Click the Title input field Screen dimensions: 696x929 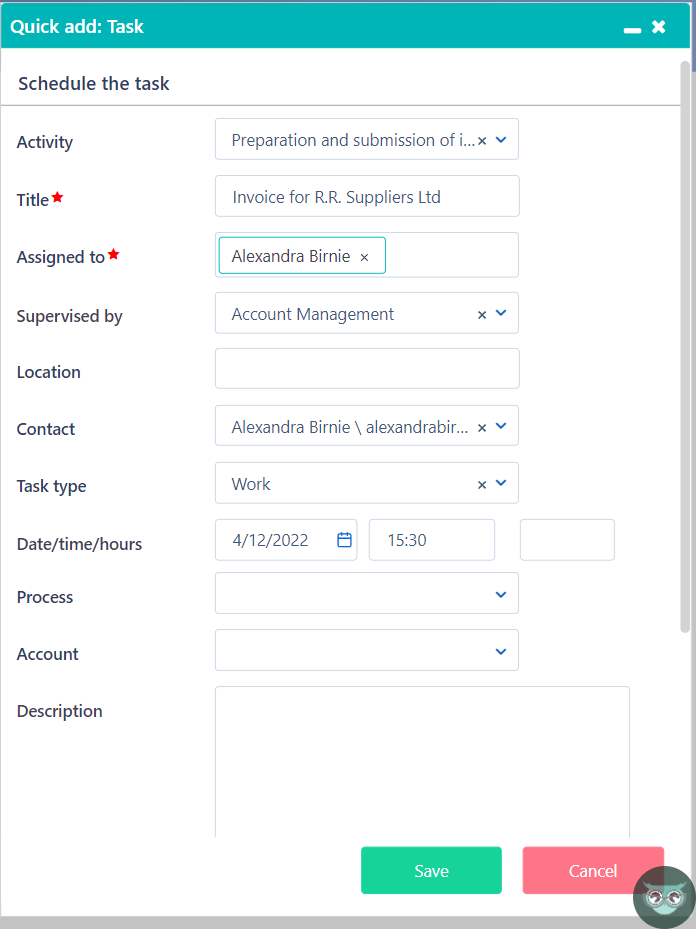[x=366, y=196]
